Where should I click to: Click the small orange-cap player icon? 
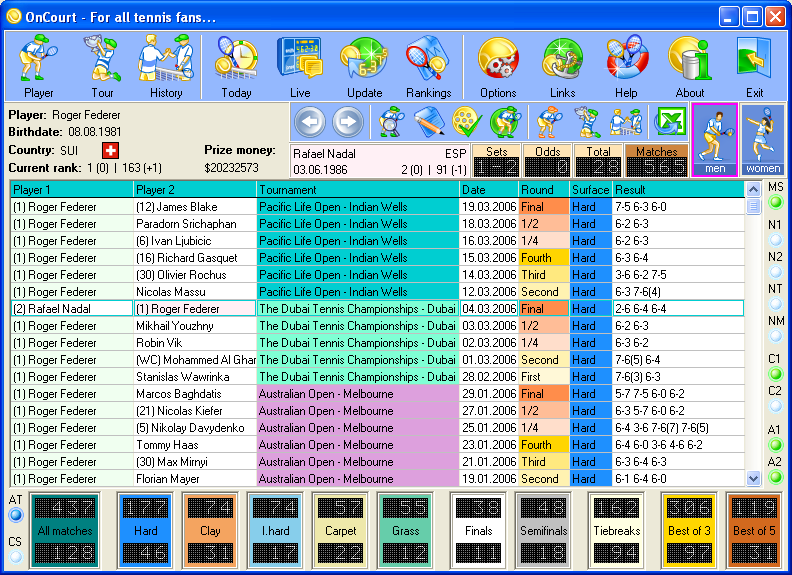[550, 122]
